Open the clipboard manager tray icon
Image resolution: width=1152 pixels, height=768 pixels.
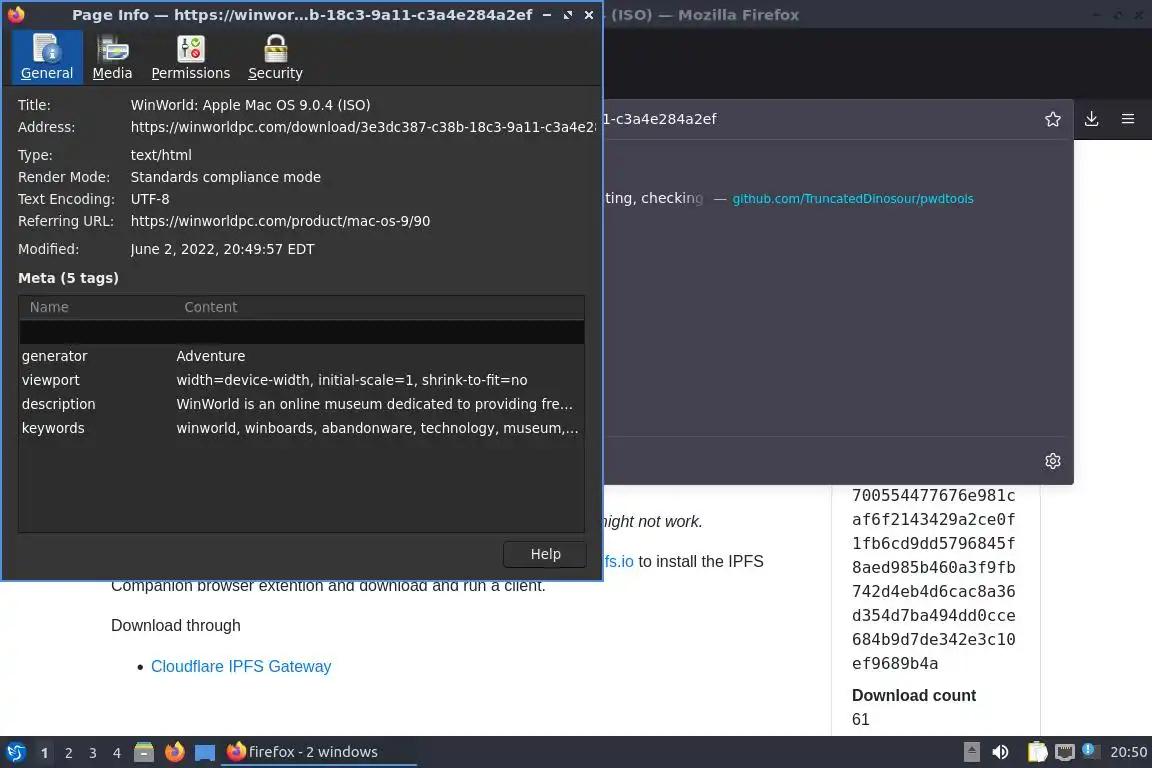[x=1037, y=752]
